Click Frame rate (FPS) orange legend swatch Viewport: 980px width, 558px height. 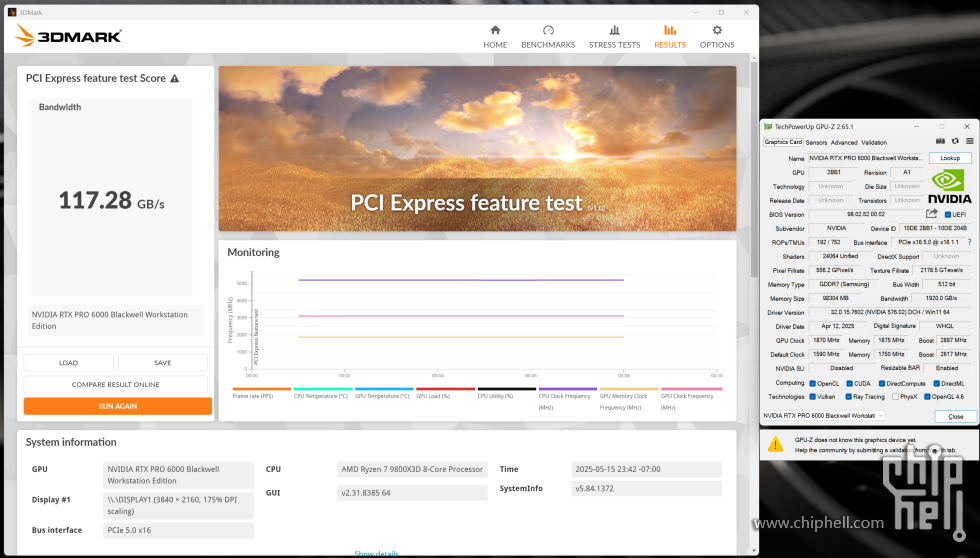[261, 389]
